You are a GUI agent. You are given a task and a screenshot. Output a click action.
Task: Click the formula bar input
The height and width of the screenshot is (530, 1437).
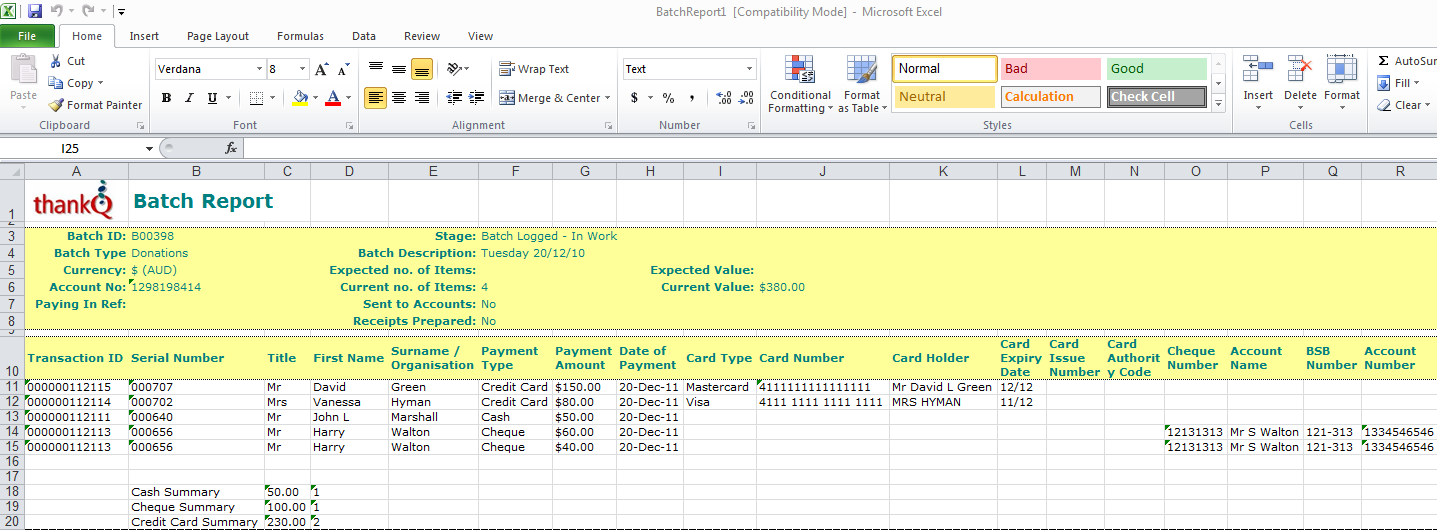840,148
